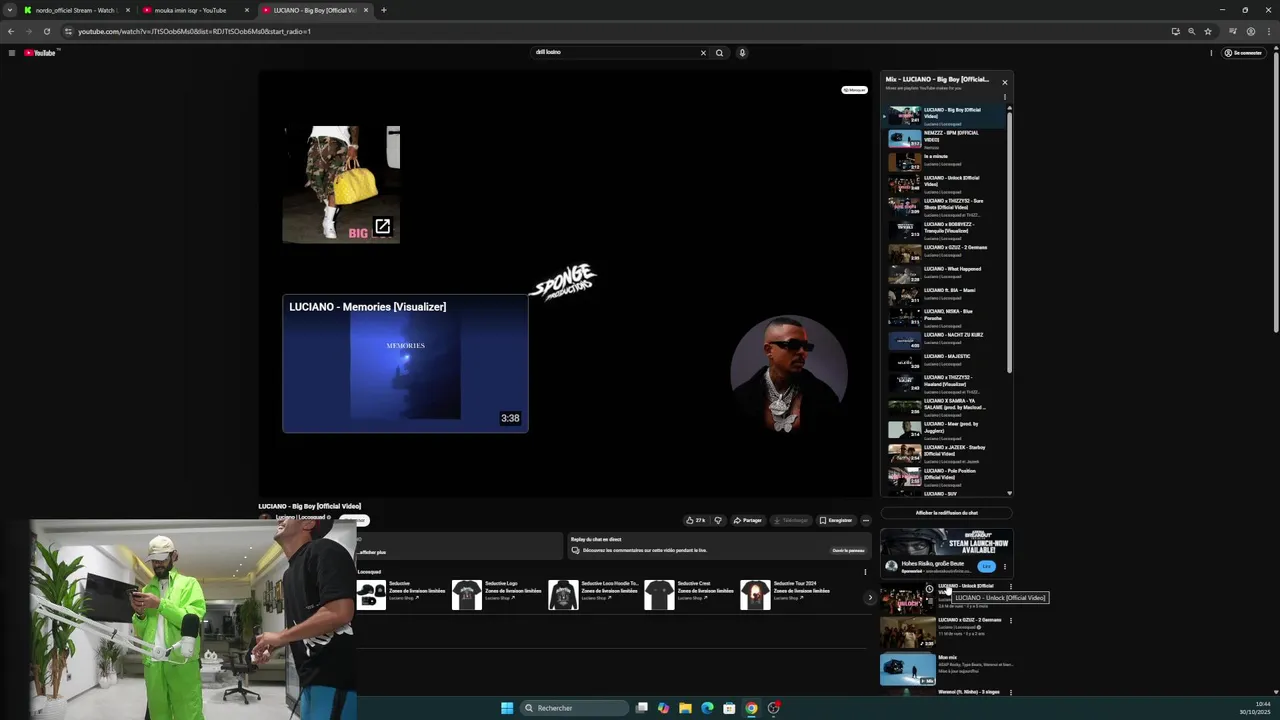
Task: Bookmark this page with the star icon
Action: pos(1208,31)
